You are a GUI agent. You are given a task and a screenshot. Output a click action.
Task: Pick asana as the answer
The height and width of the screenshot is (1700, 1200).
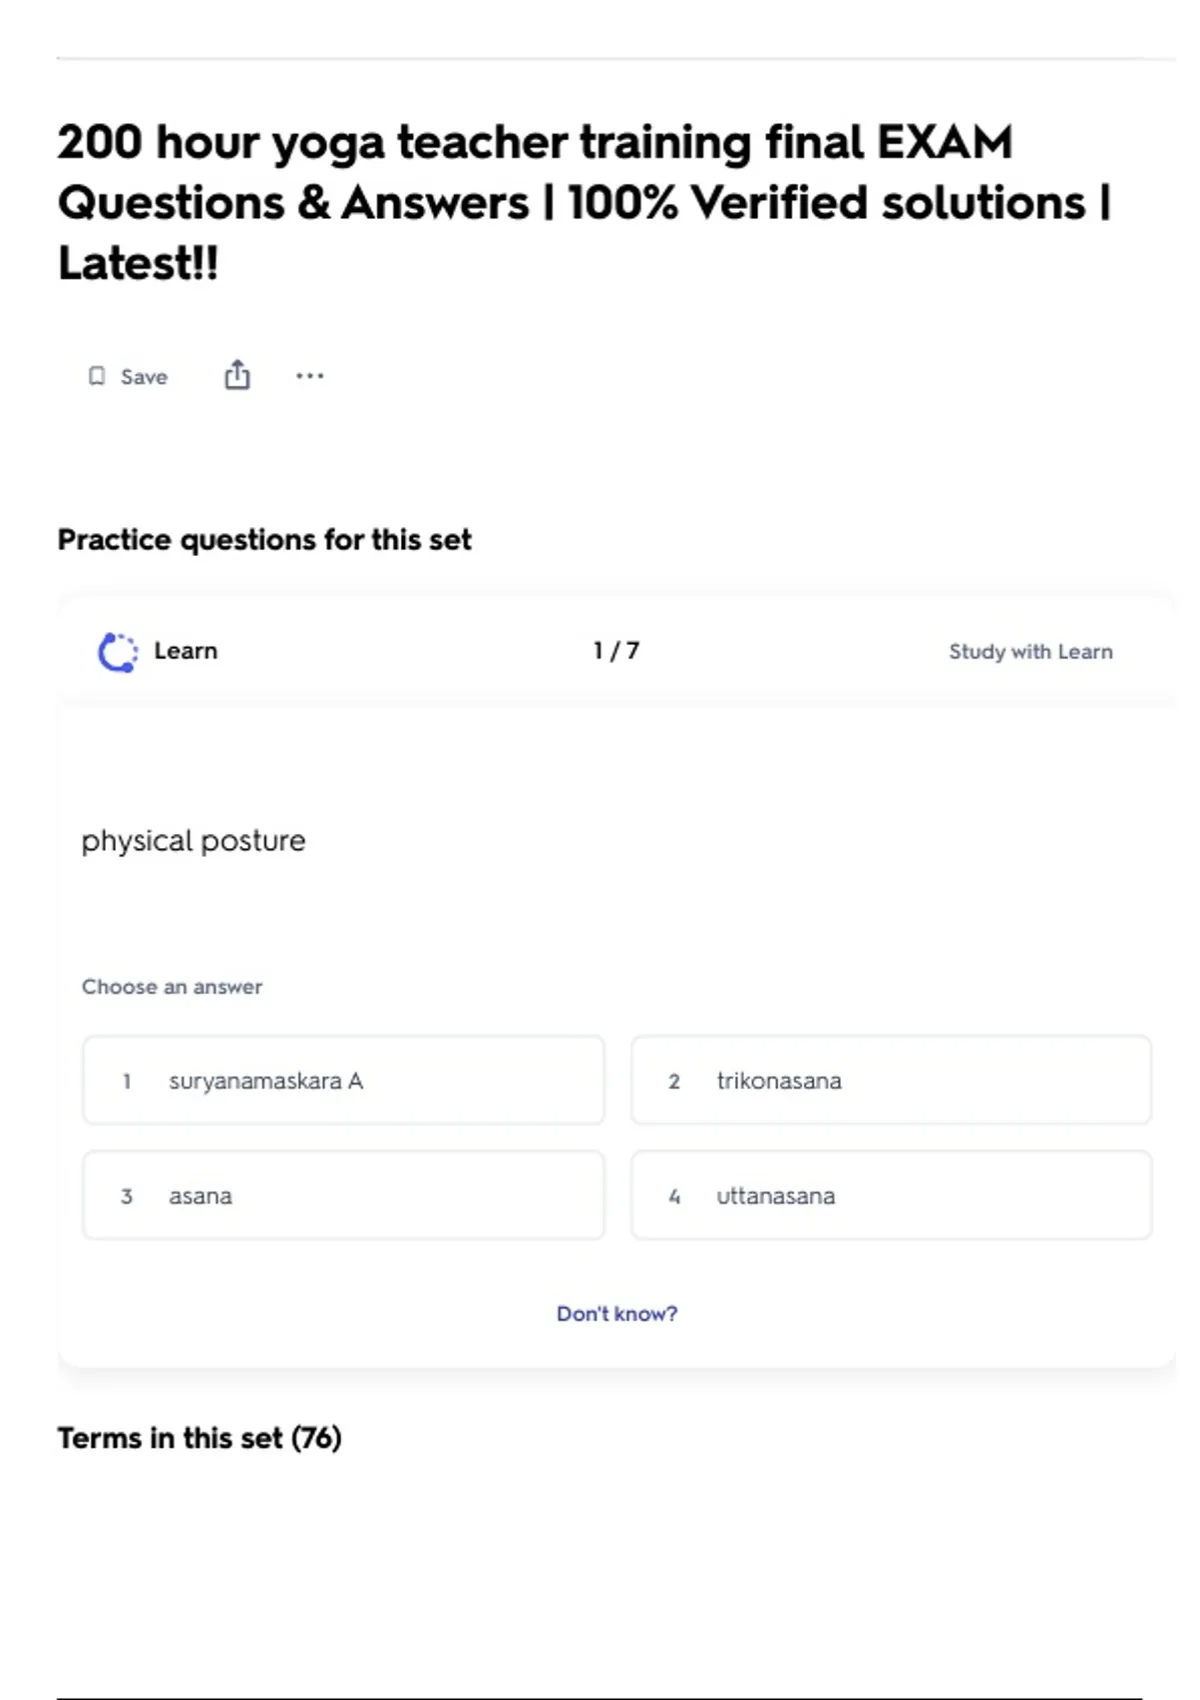pos(343,1196)
